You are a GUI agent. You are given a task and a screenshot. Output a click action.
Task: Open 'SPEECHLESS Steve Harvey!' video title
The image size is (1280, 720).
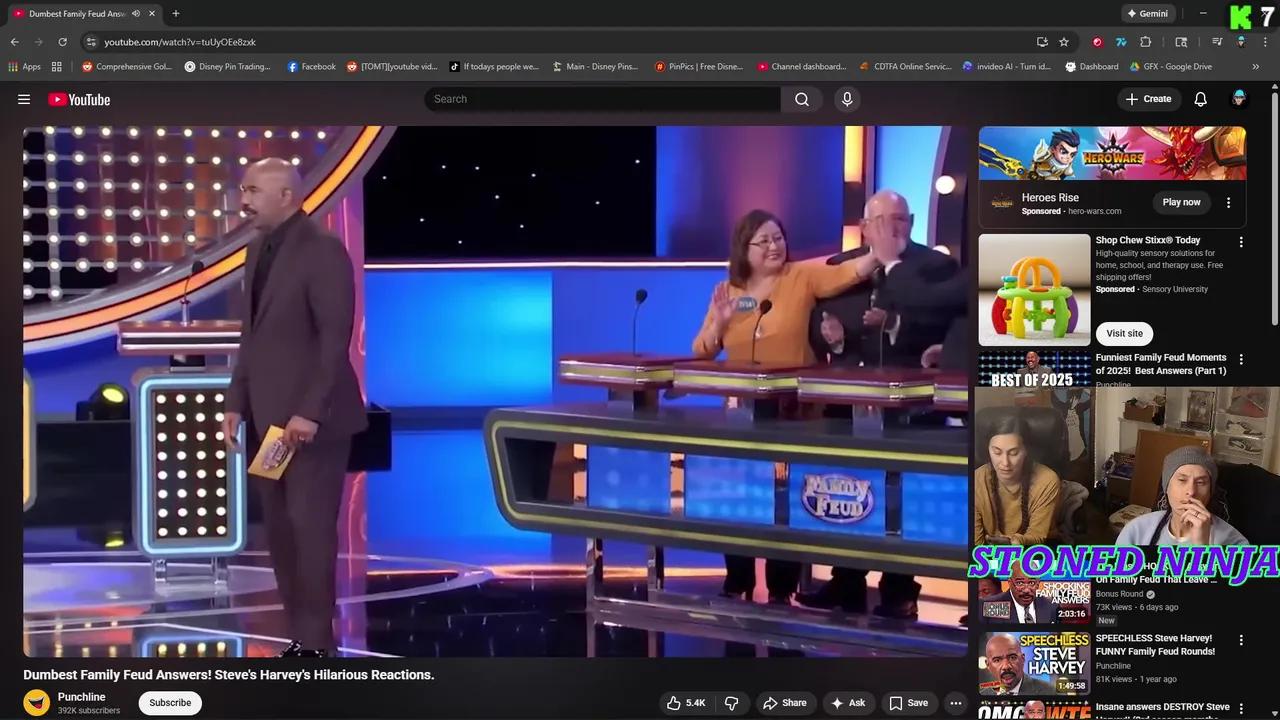pyautogui.click(x=1155, y=645)
